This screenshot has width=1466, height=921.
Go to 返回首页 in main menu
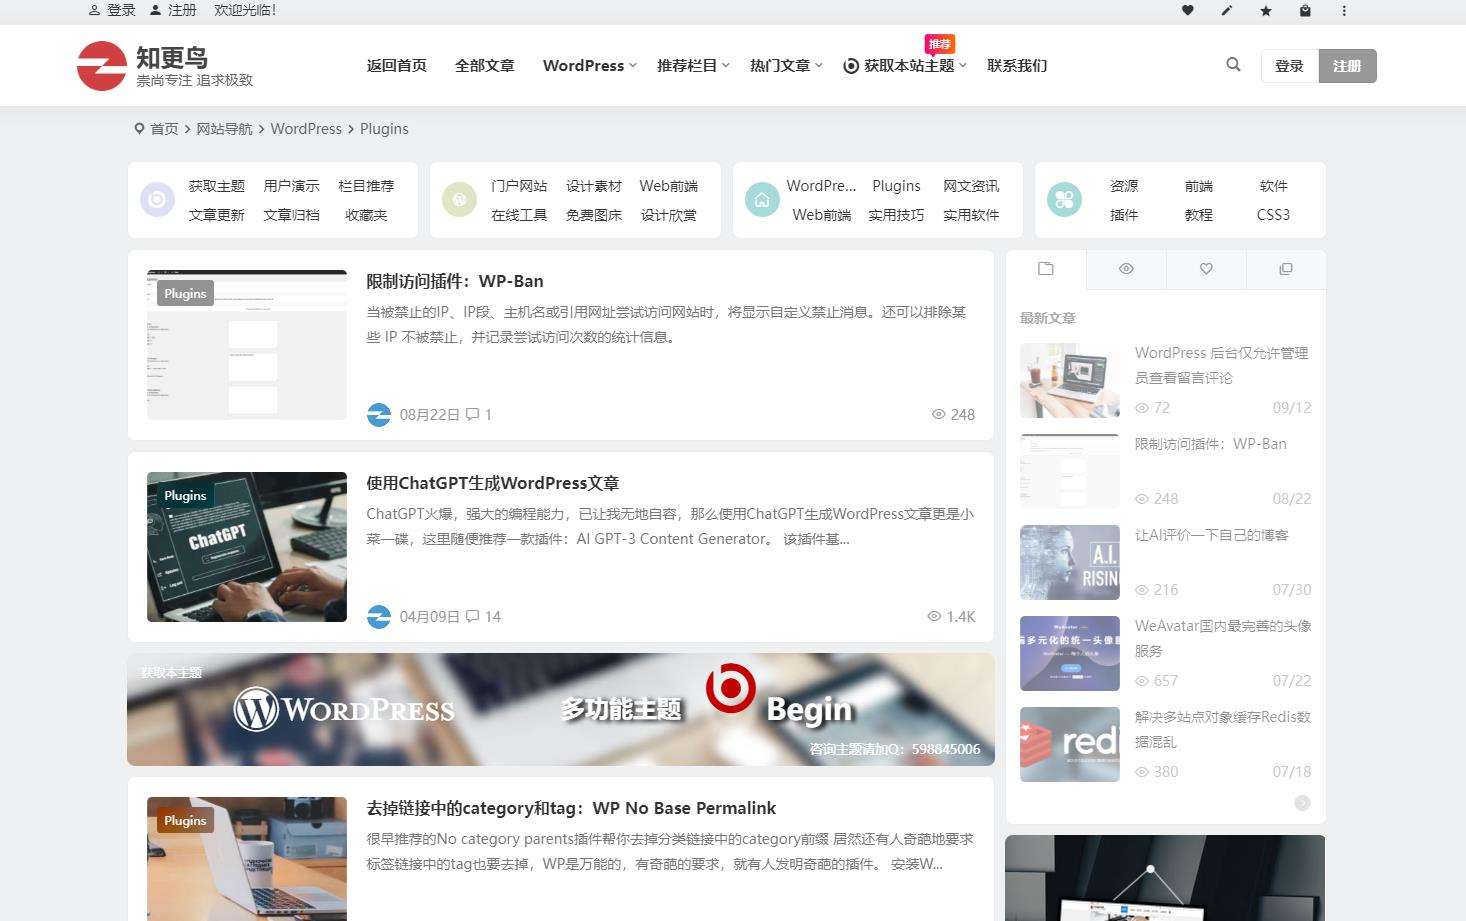tap(396, 65)
